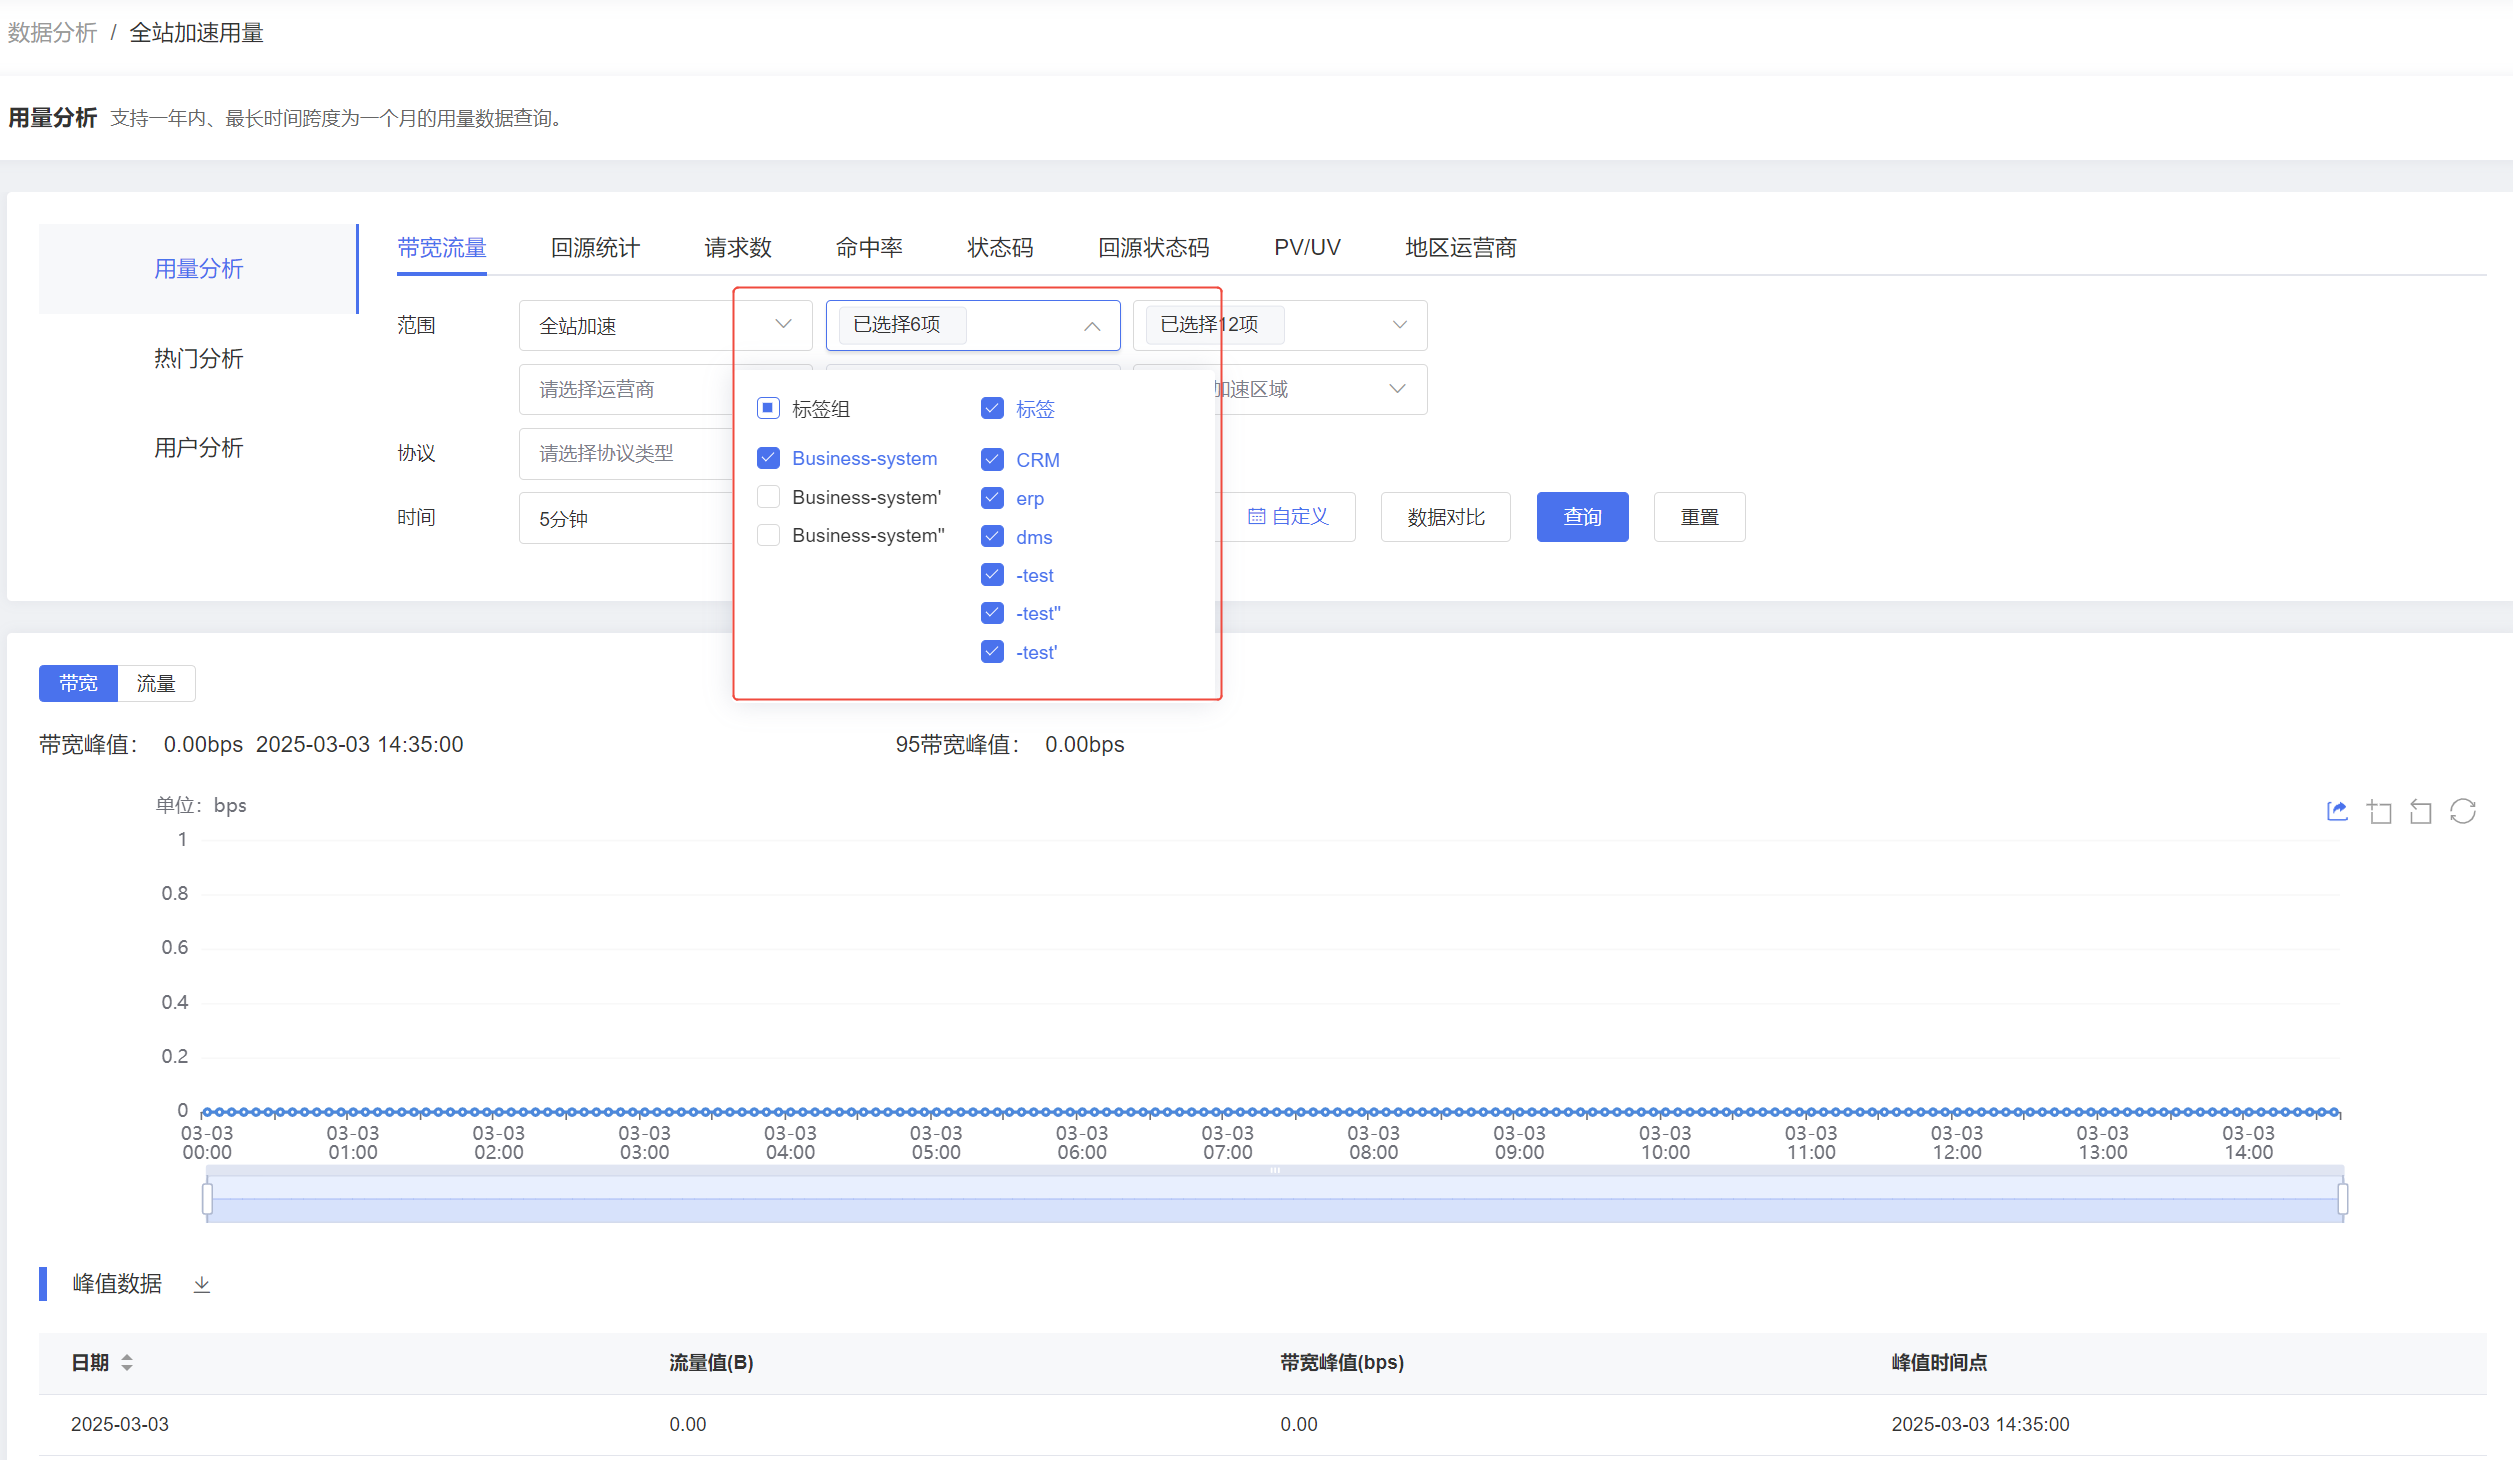
Task: Switch to the 带宽流量 tab
Action: tap(442, 247)
